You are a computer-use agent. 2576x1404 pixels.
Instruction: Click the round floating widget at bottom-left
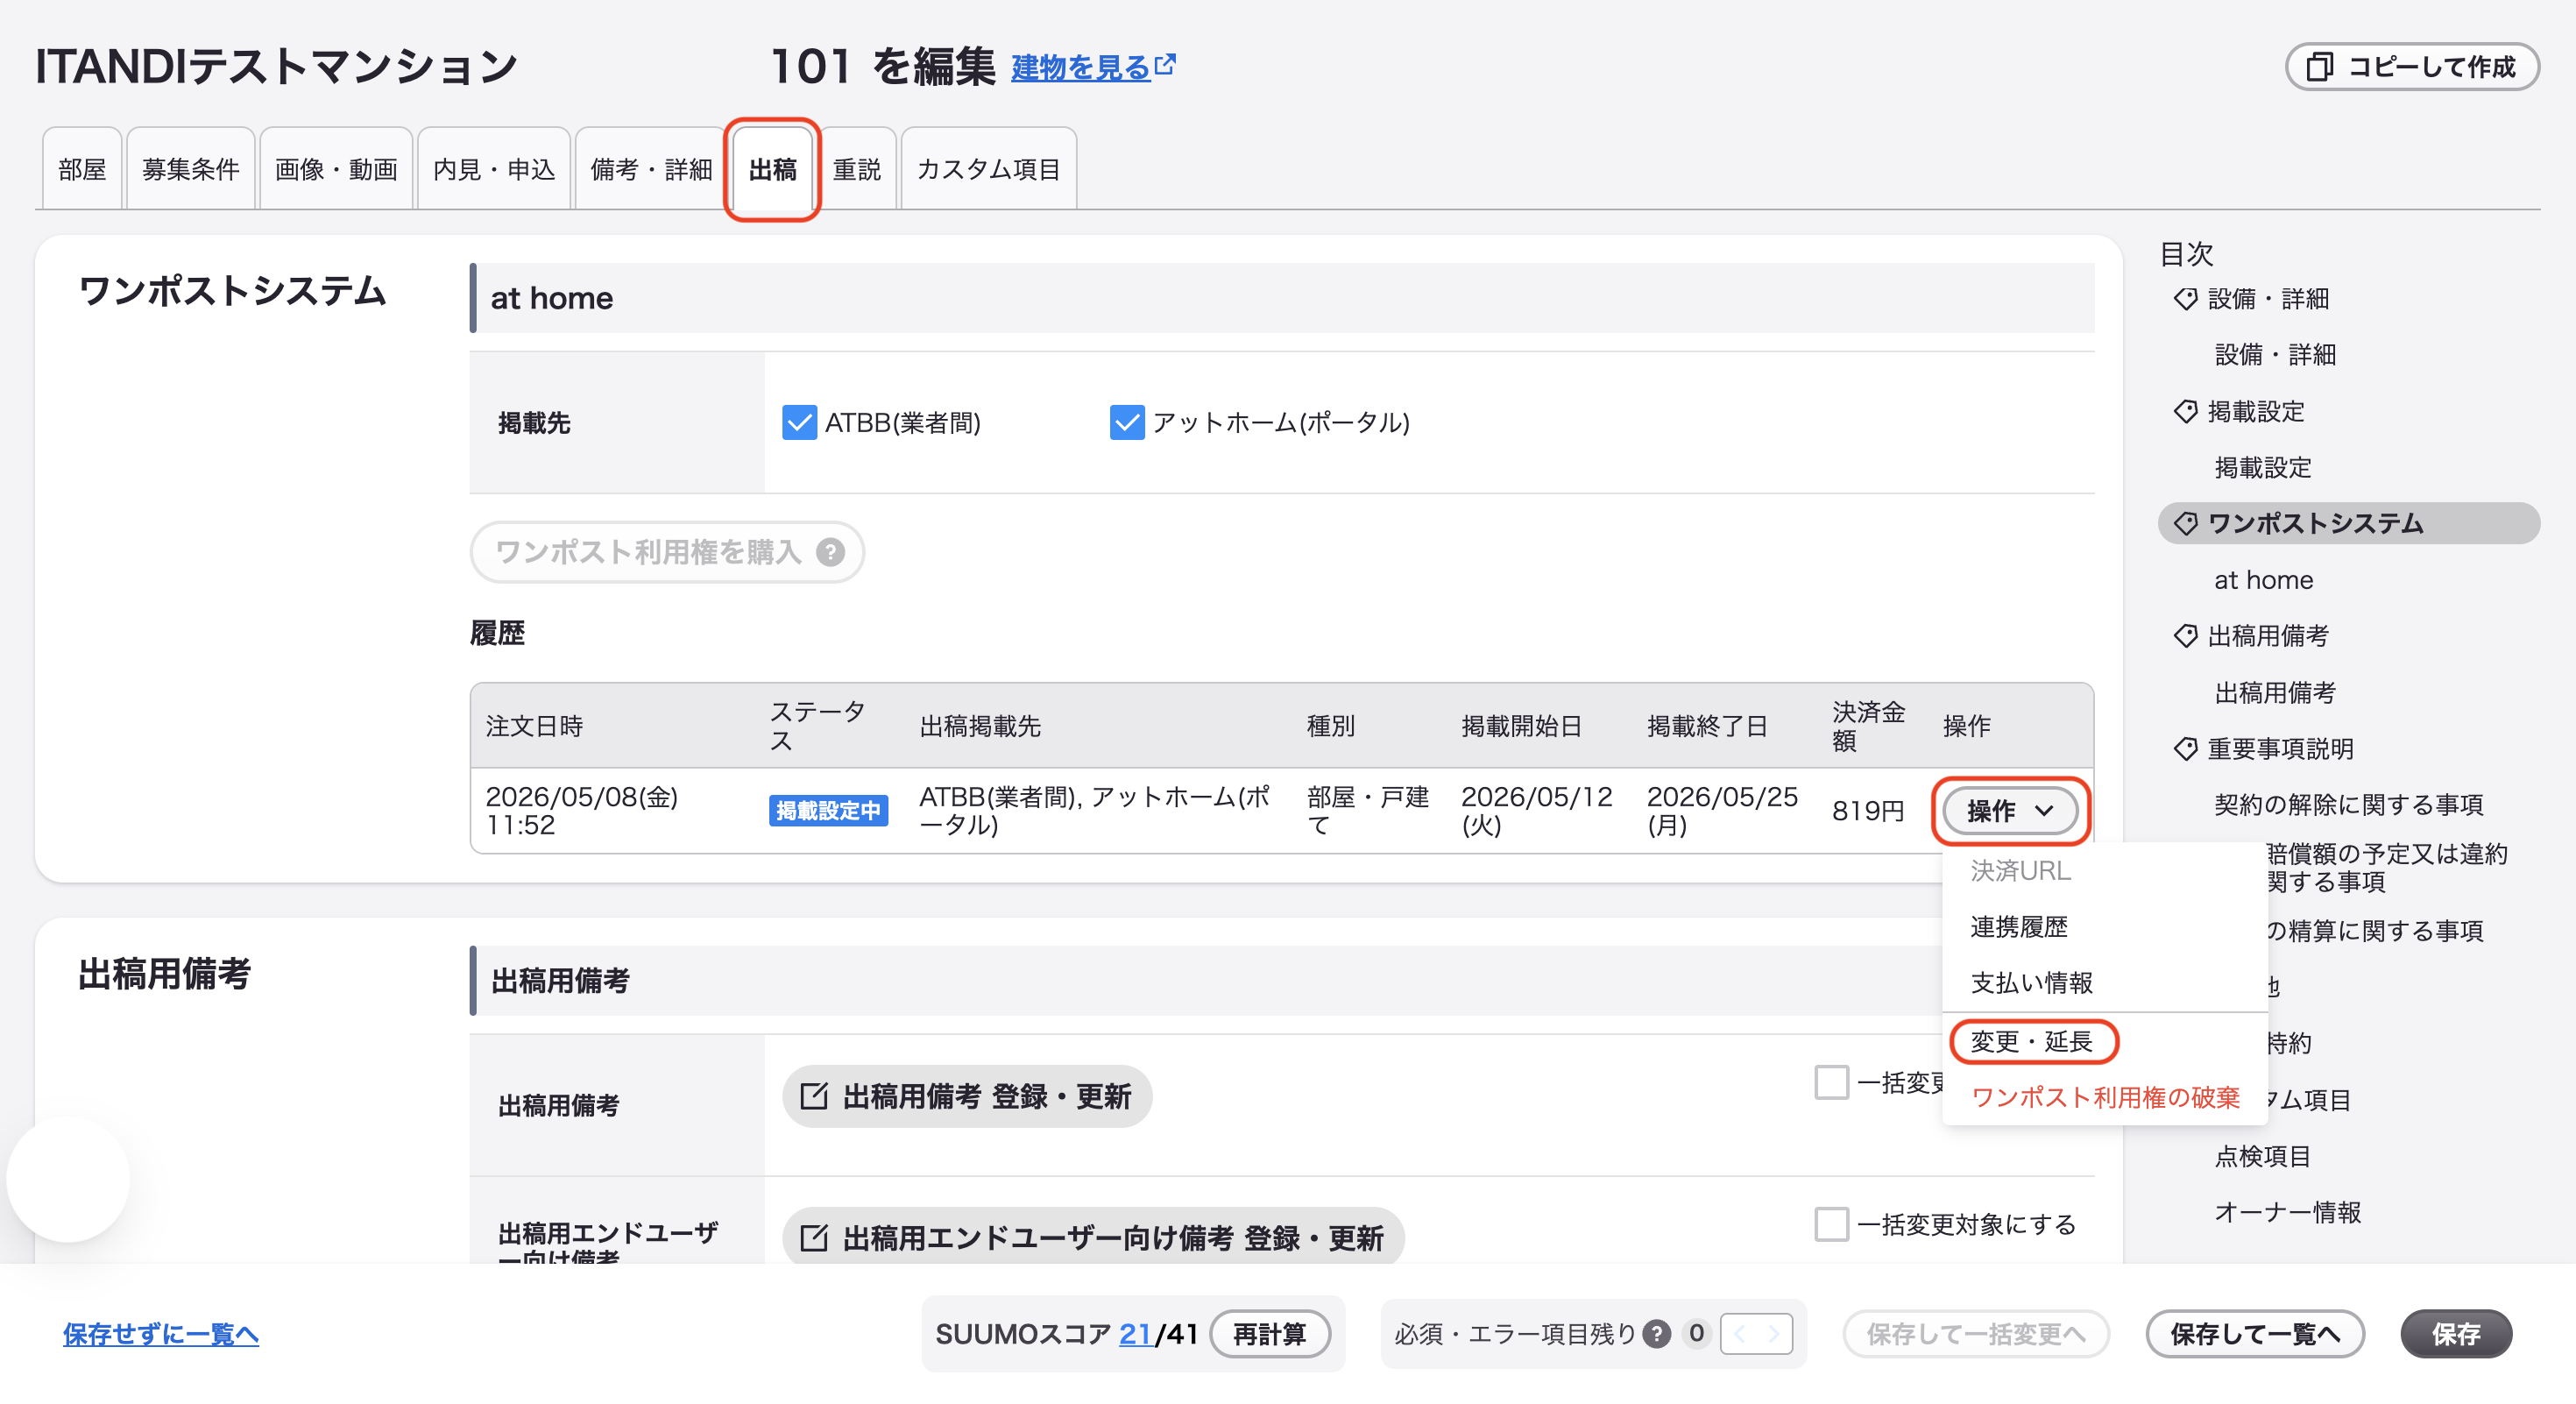pyautogui.click(x=68, y=1180)
